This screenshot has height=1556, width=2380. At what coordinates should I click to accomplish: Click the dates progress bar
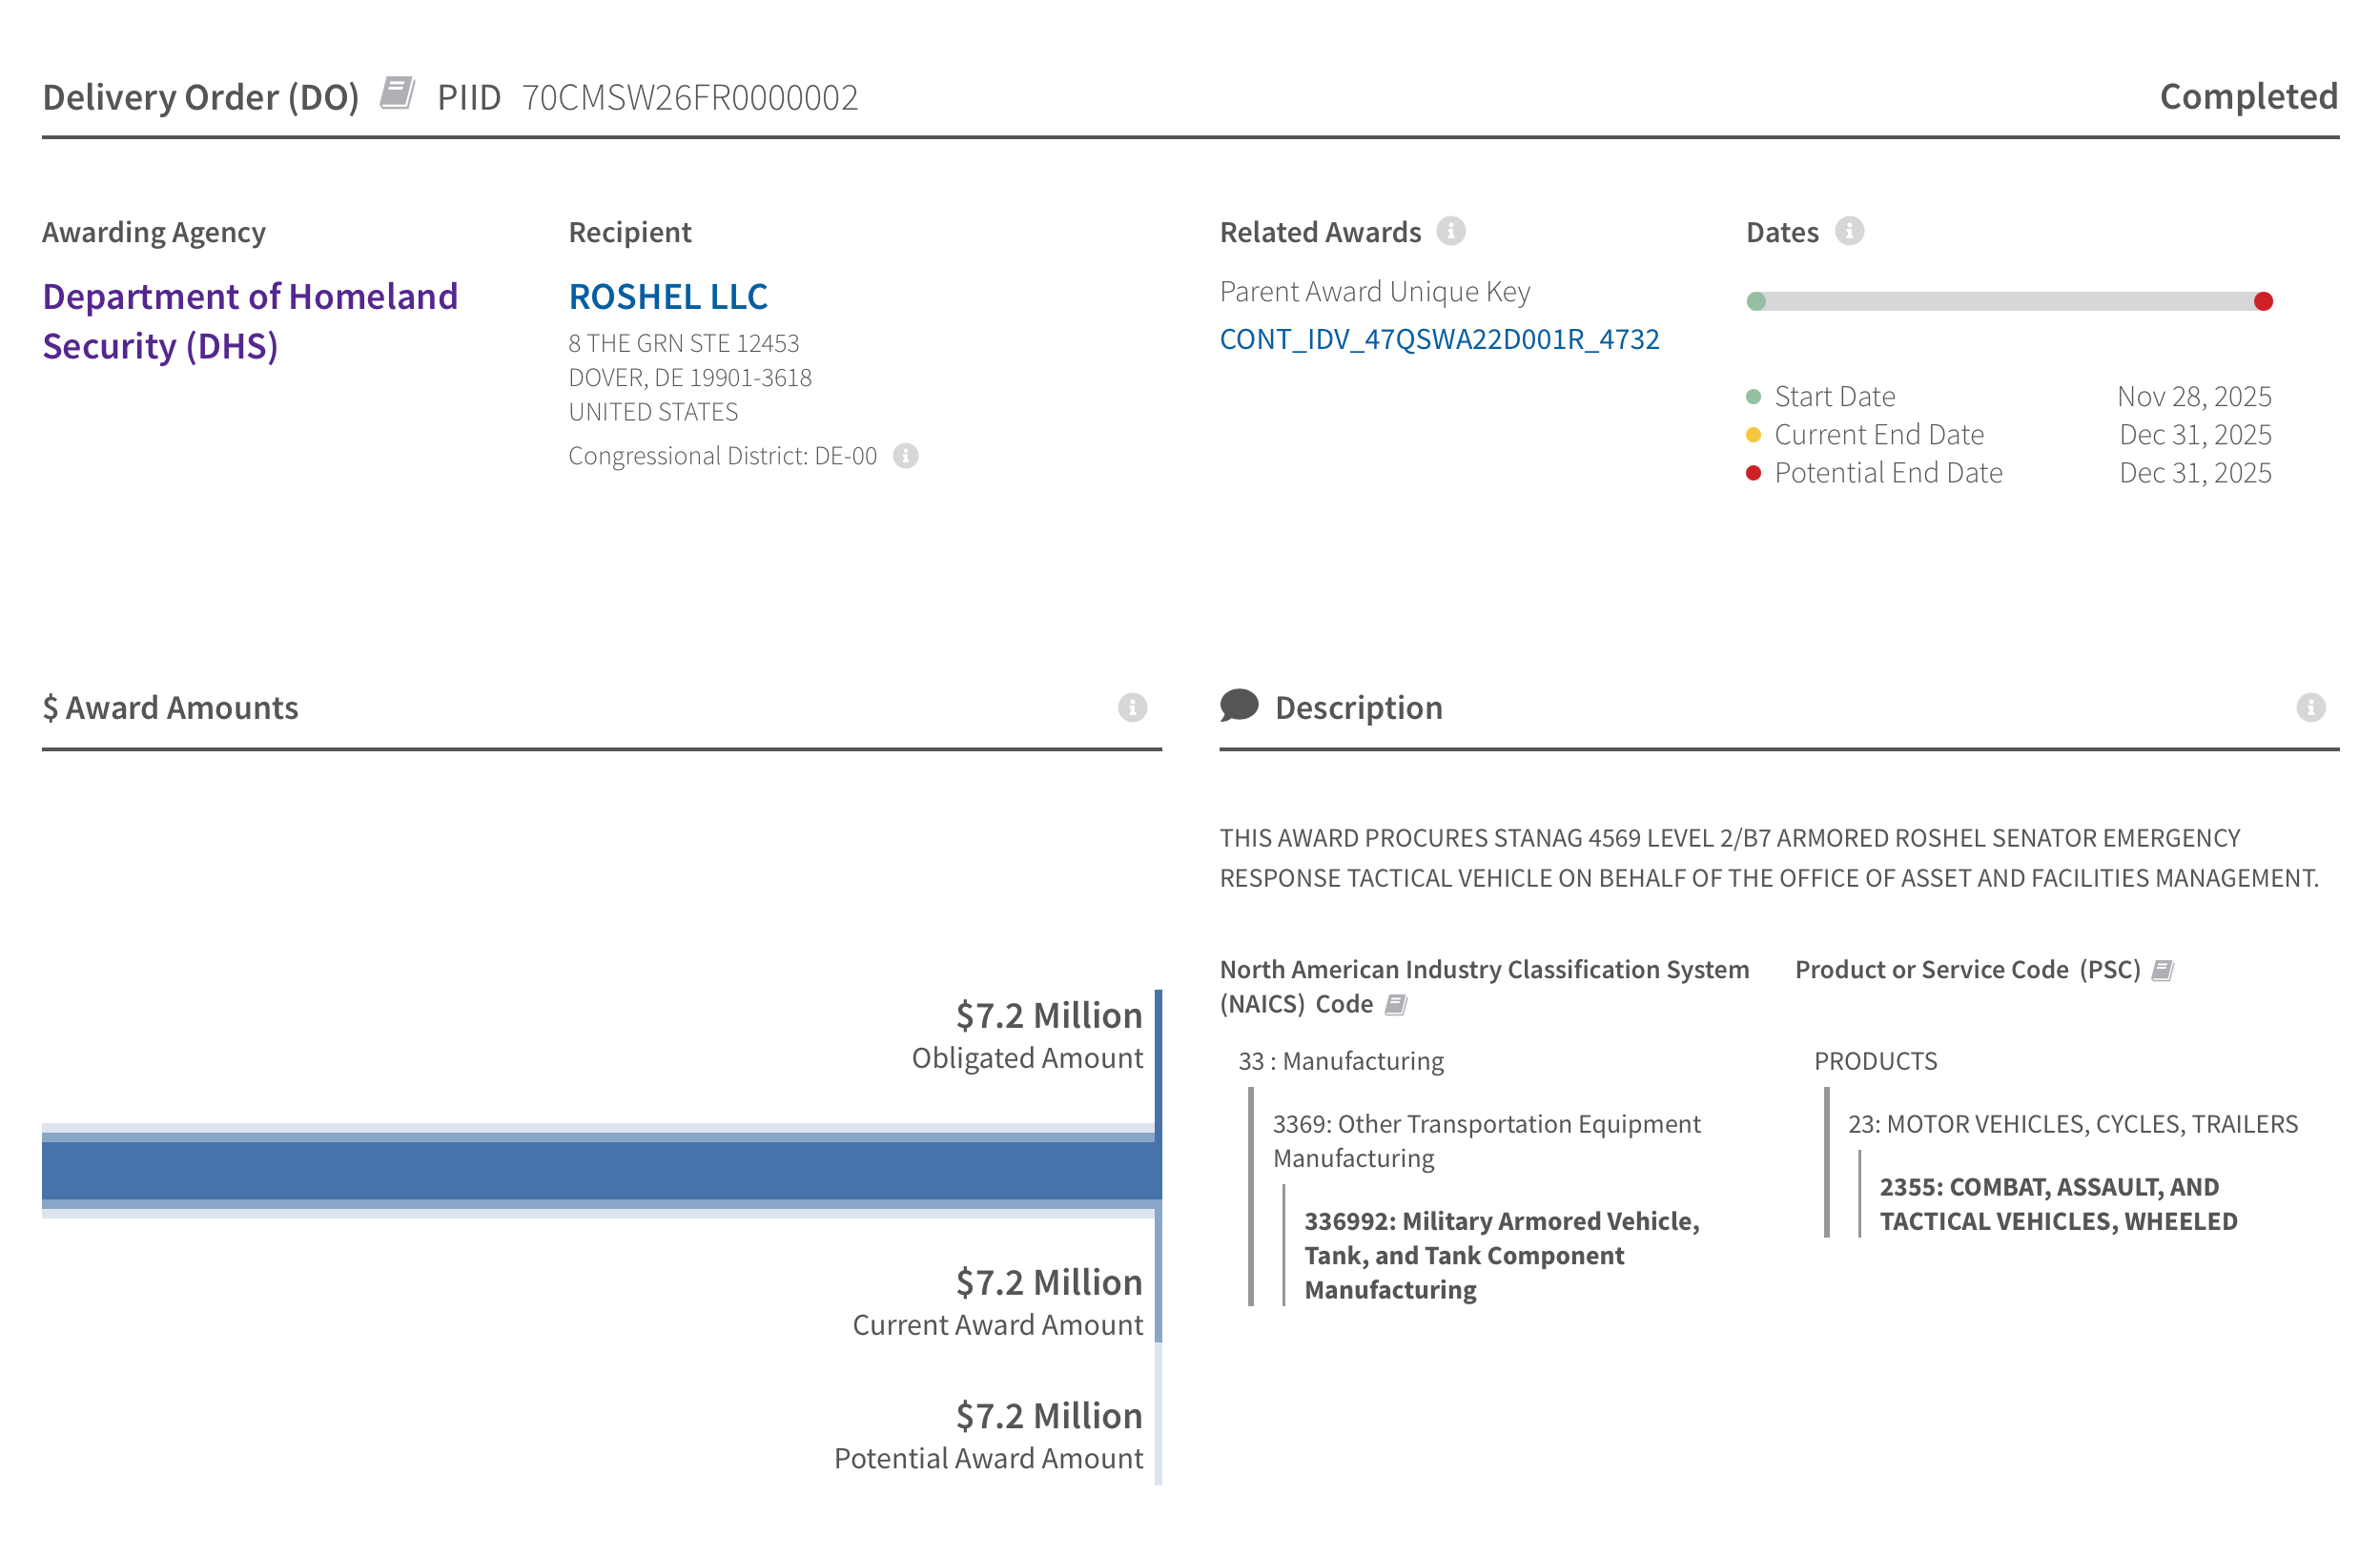click(x=2010, y=302)
